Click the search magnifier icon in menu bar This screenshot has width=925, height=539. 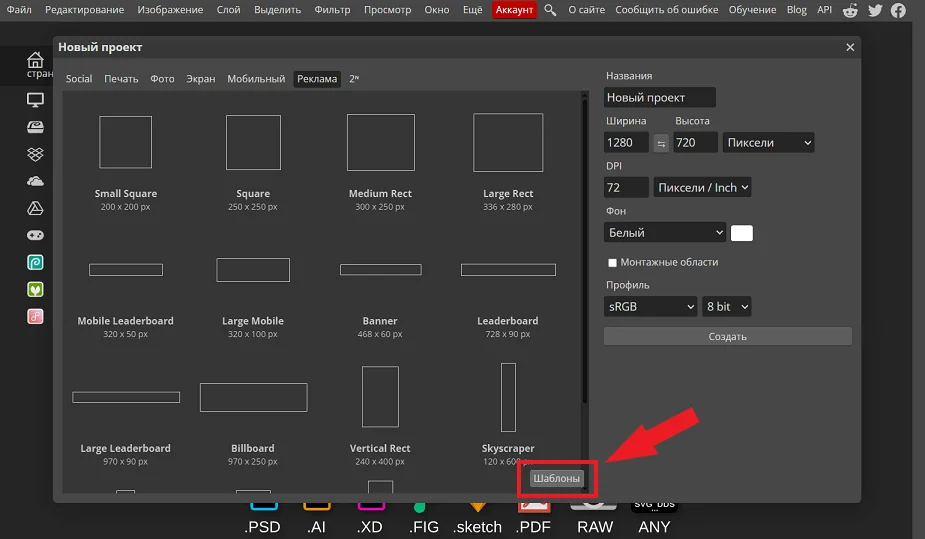click(x=550, y=10)
